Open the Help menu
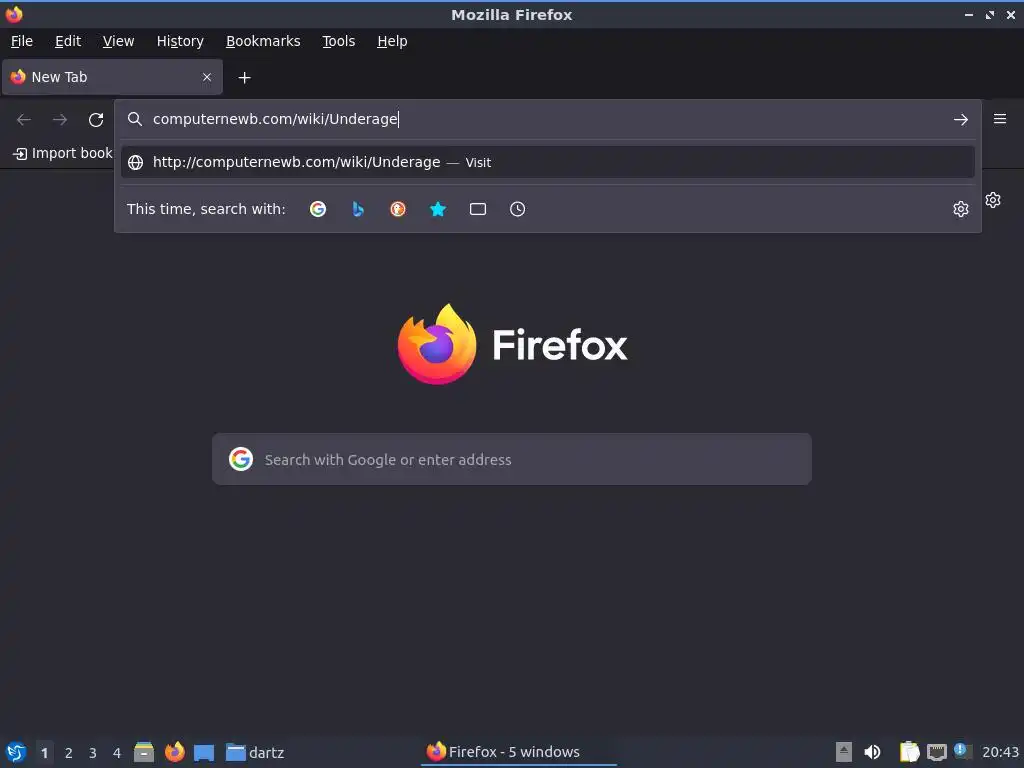 click(x=392, y=41)
